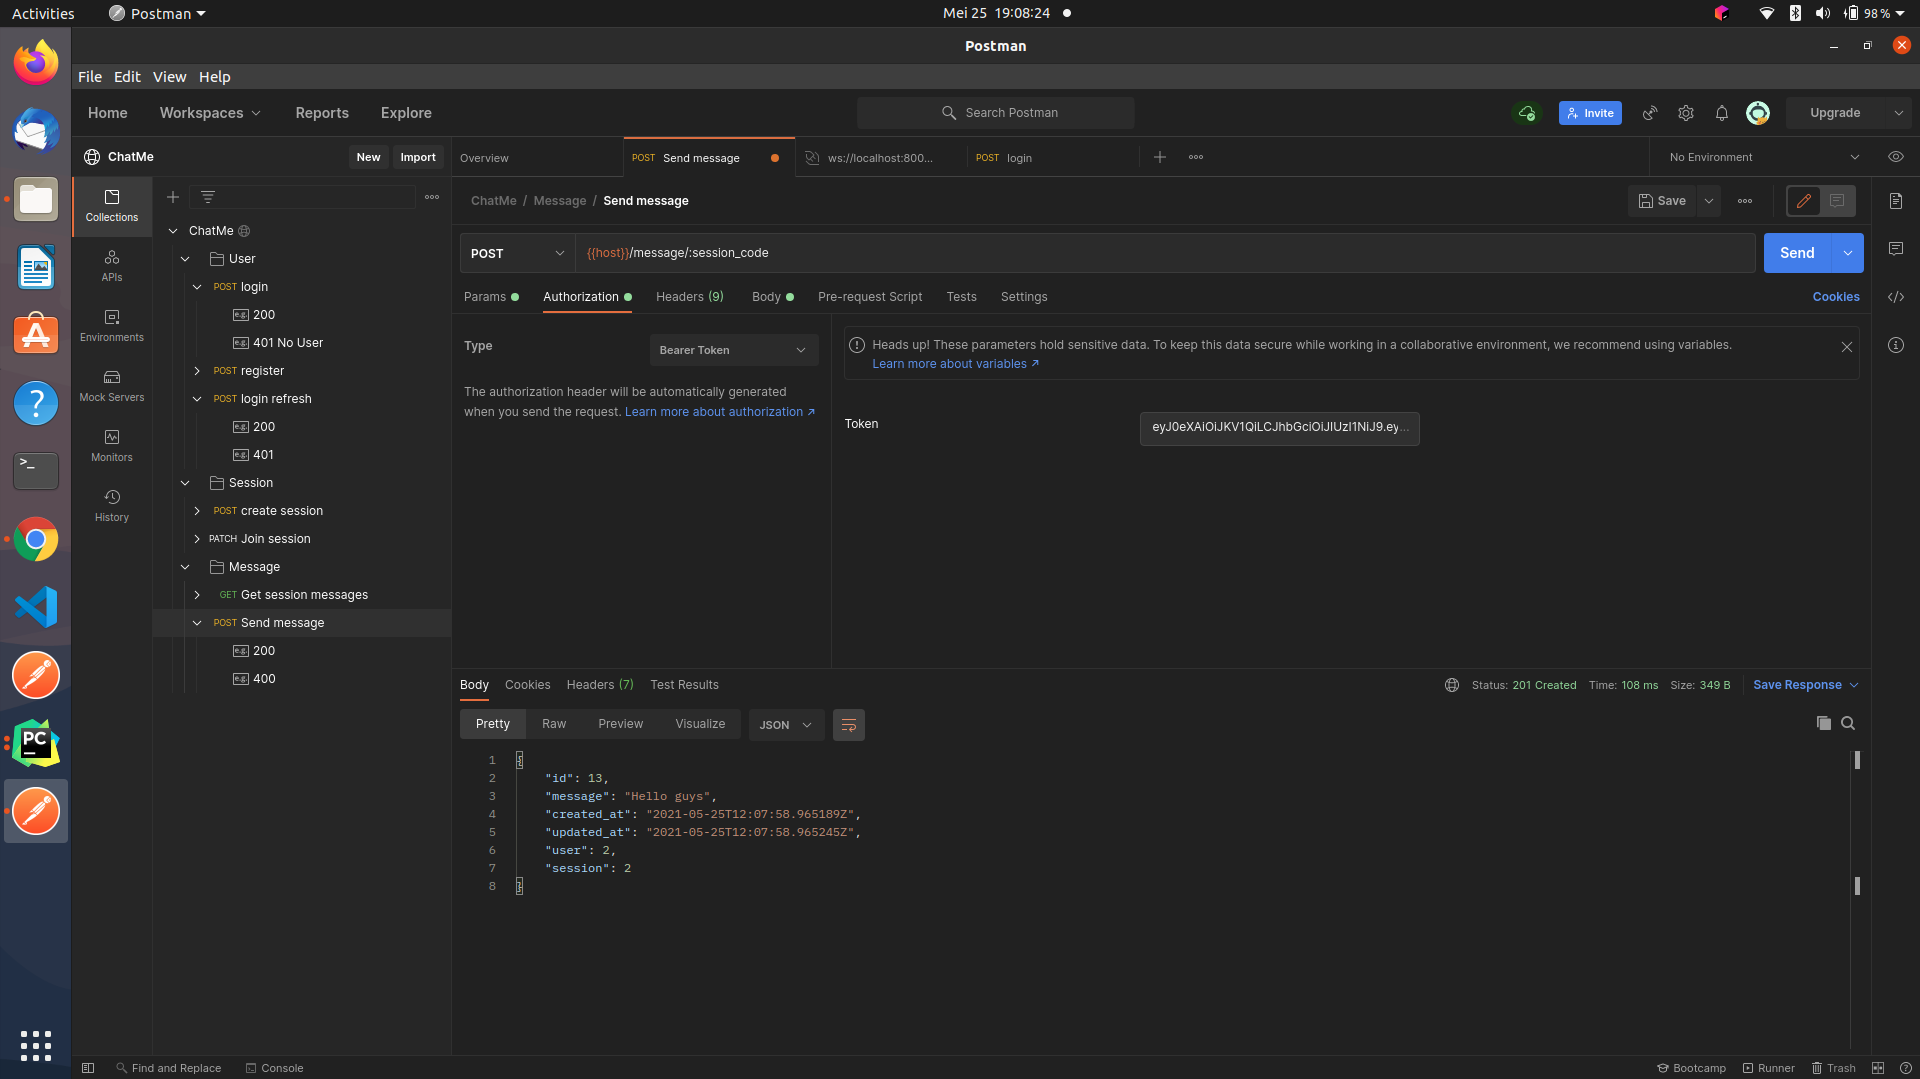Click the sync status cloud icon
Image resolution: width=1920 pixels, height=1079 pixels.
[x=1527, y=113]
